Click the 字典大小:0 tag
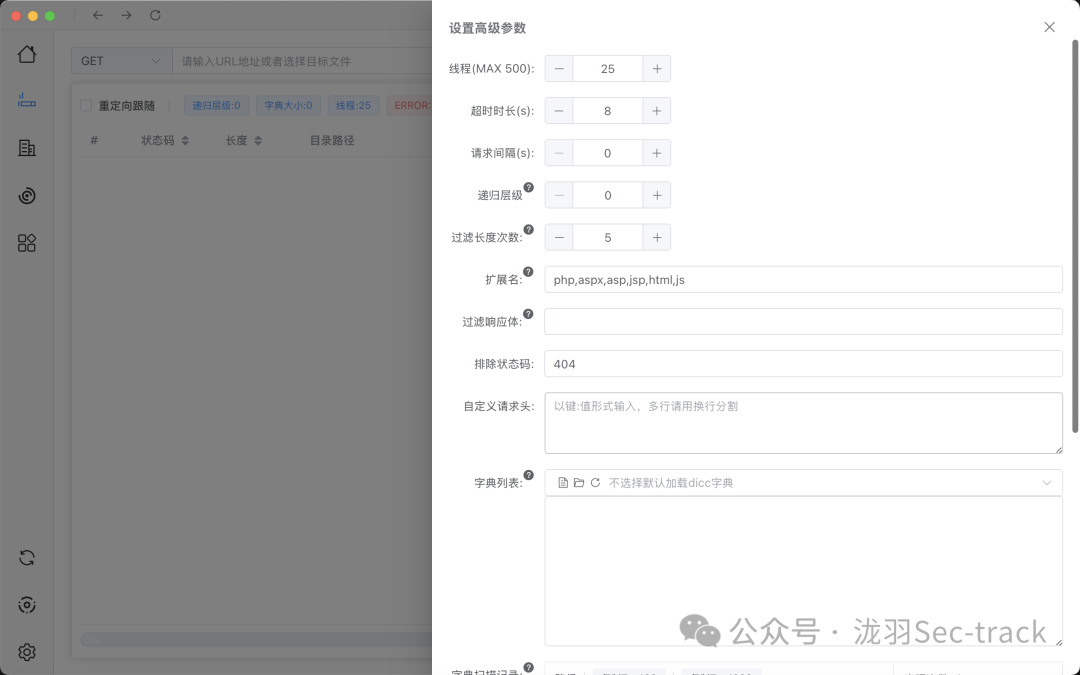This screenshot has height=675, width=1080. point(288,105)
